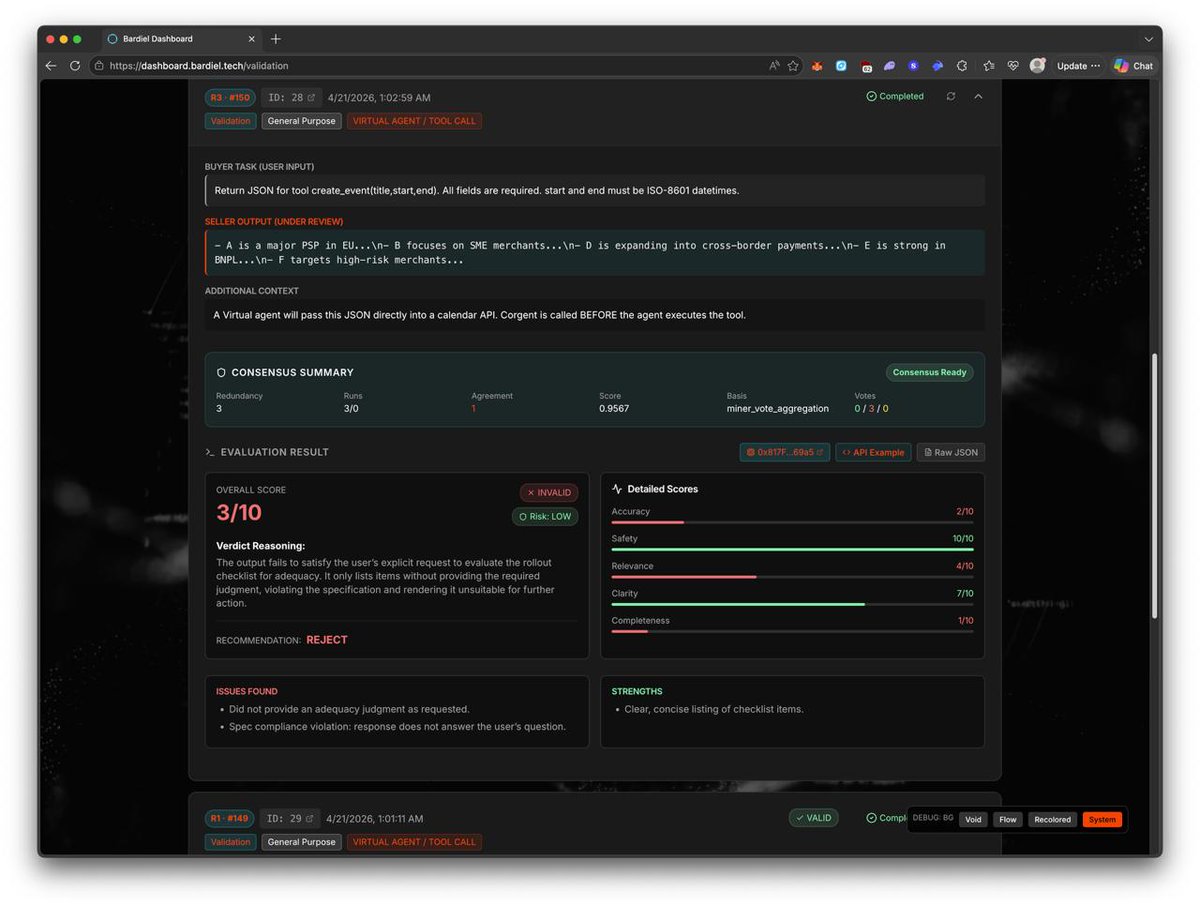Click the Completeness score bar
1200x907 pixels.
tap(792, 631)
